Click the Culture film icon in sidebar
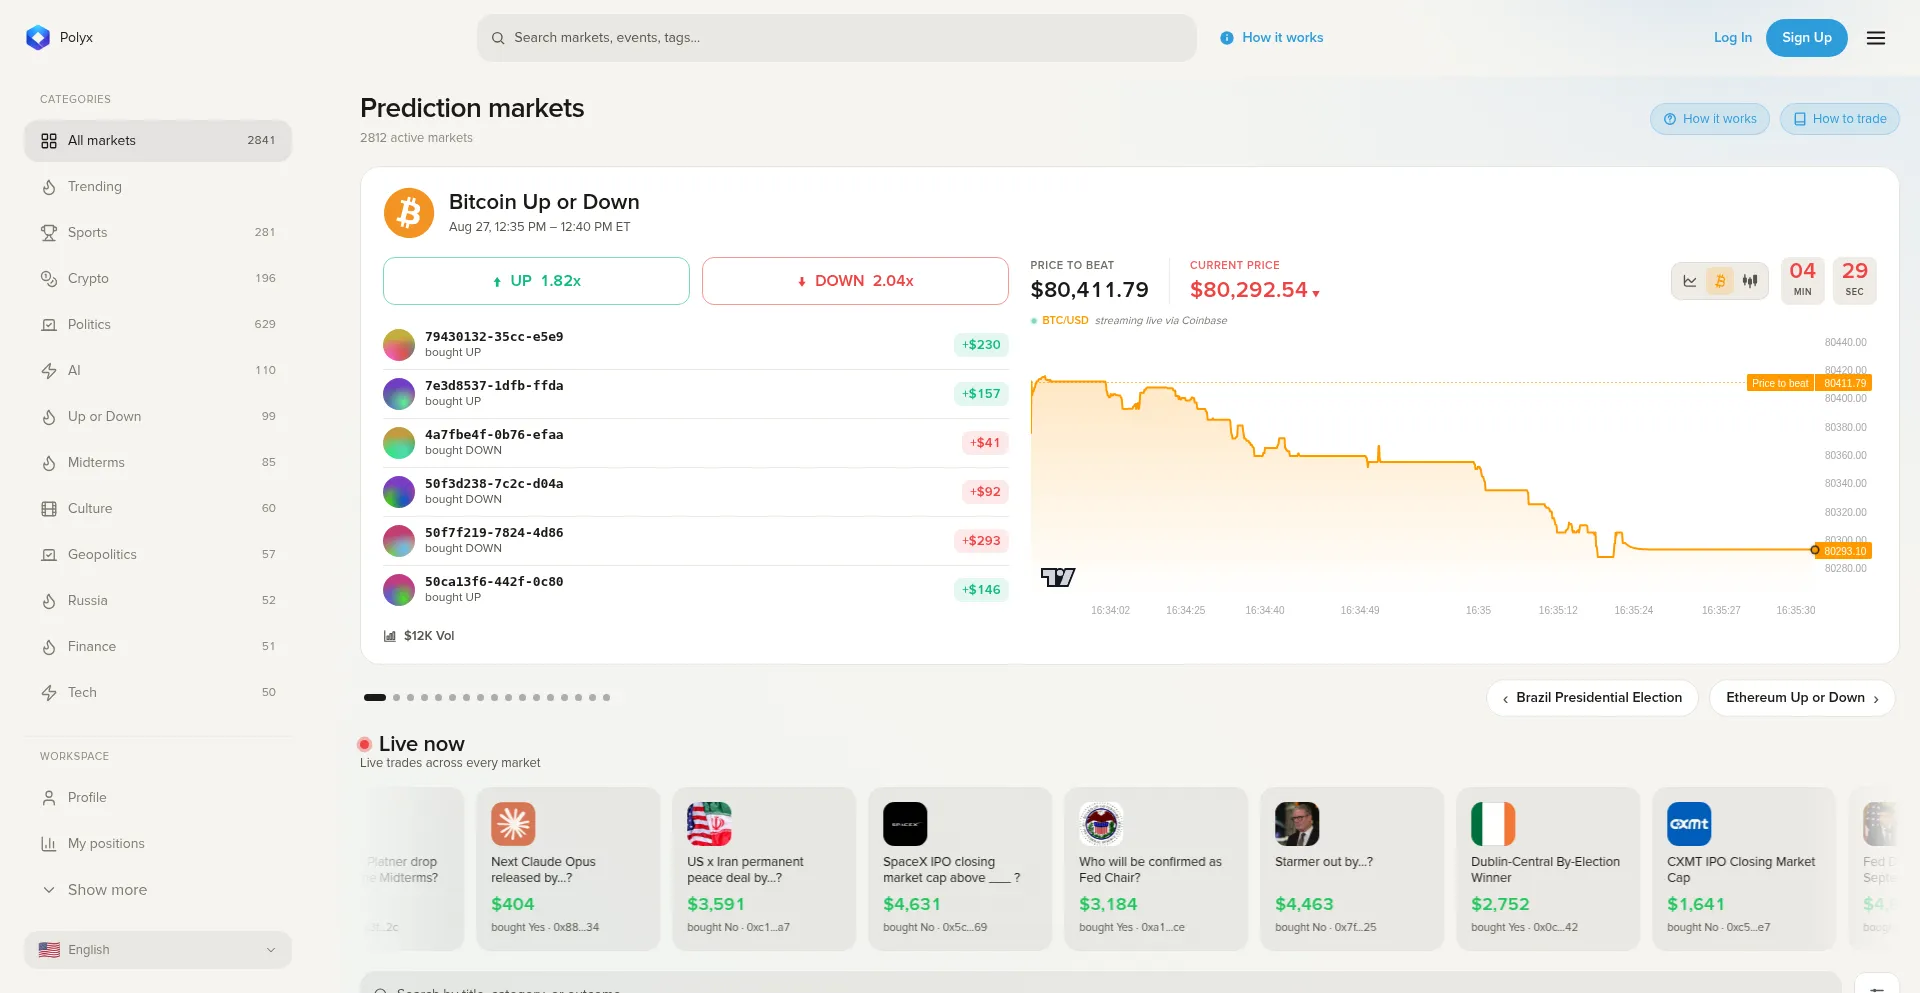1920x993 pixels. click(49, 509)
